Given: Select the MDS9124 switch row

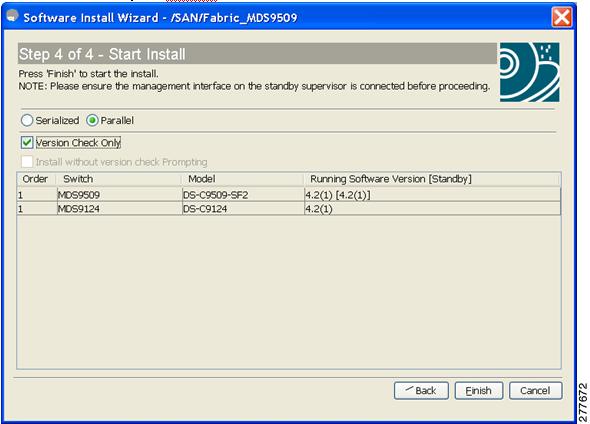Looking at the screenshot, I should click(289, 209).
